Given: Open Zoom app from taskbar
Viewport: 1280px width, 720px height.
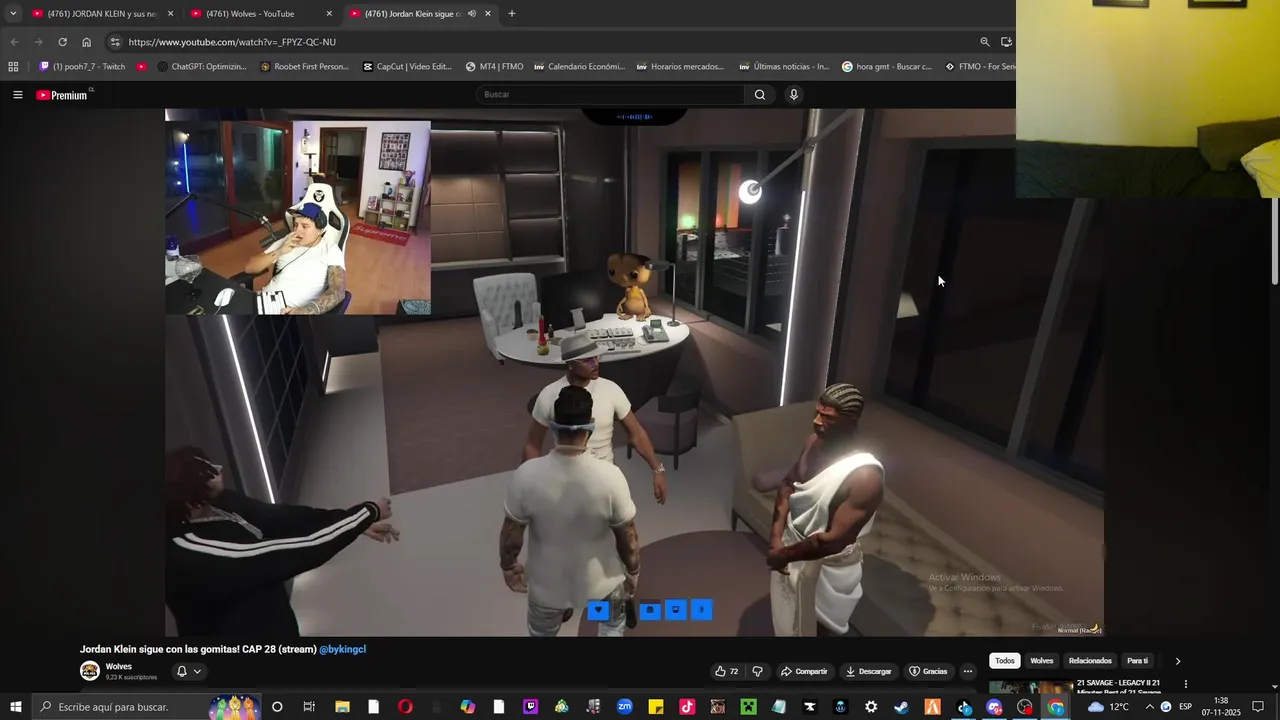Looking at the screenshot, I should (624, 707).
